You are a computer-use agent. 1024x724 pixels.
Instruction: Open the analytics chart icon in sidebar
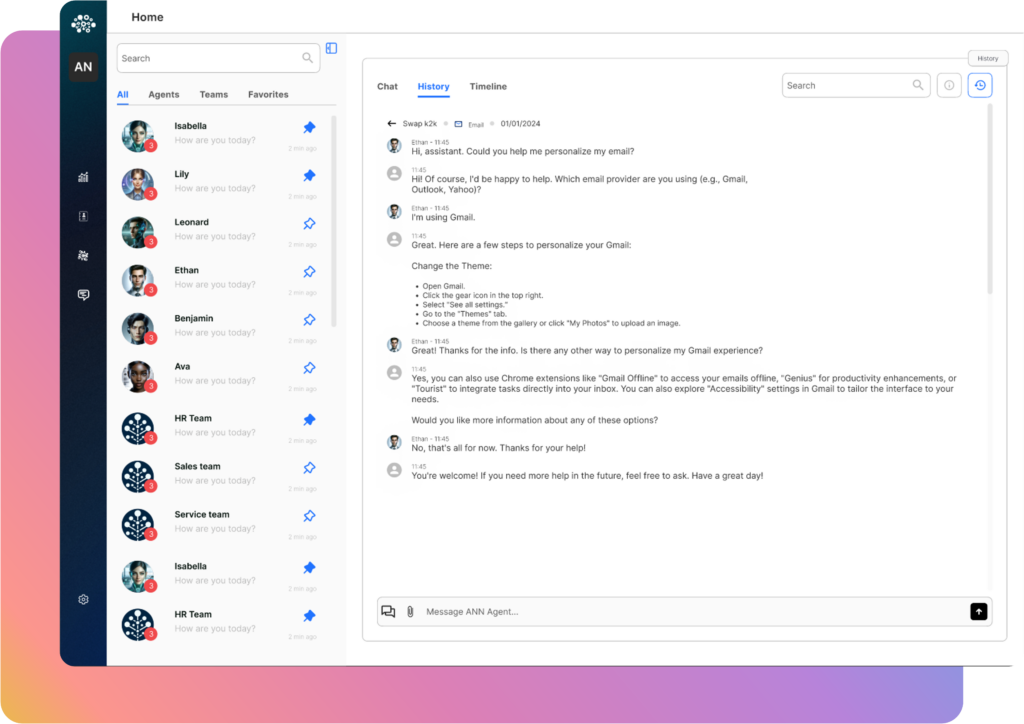(83, 177)
